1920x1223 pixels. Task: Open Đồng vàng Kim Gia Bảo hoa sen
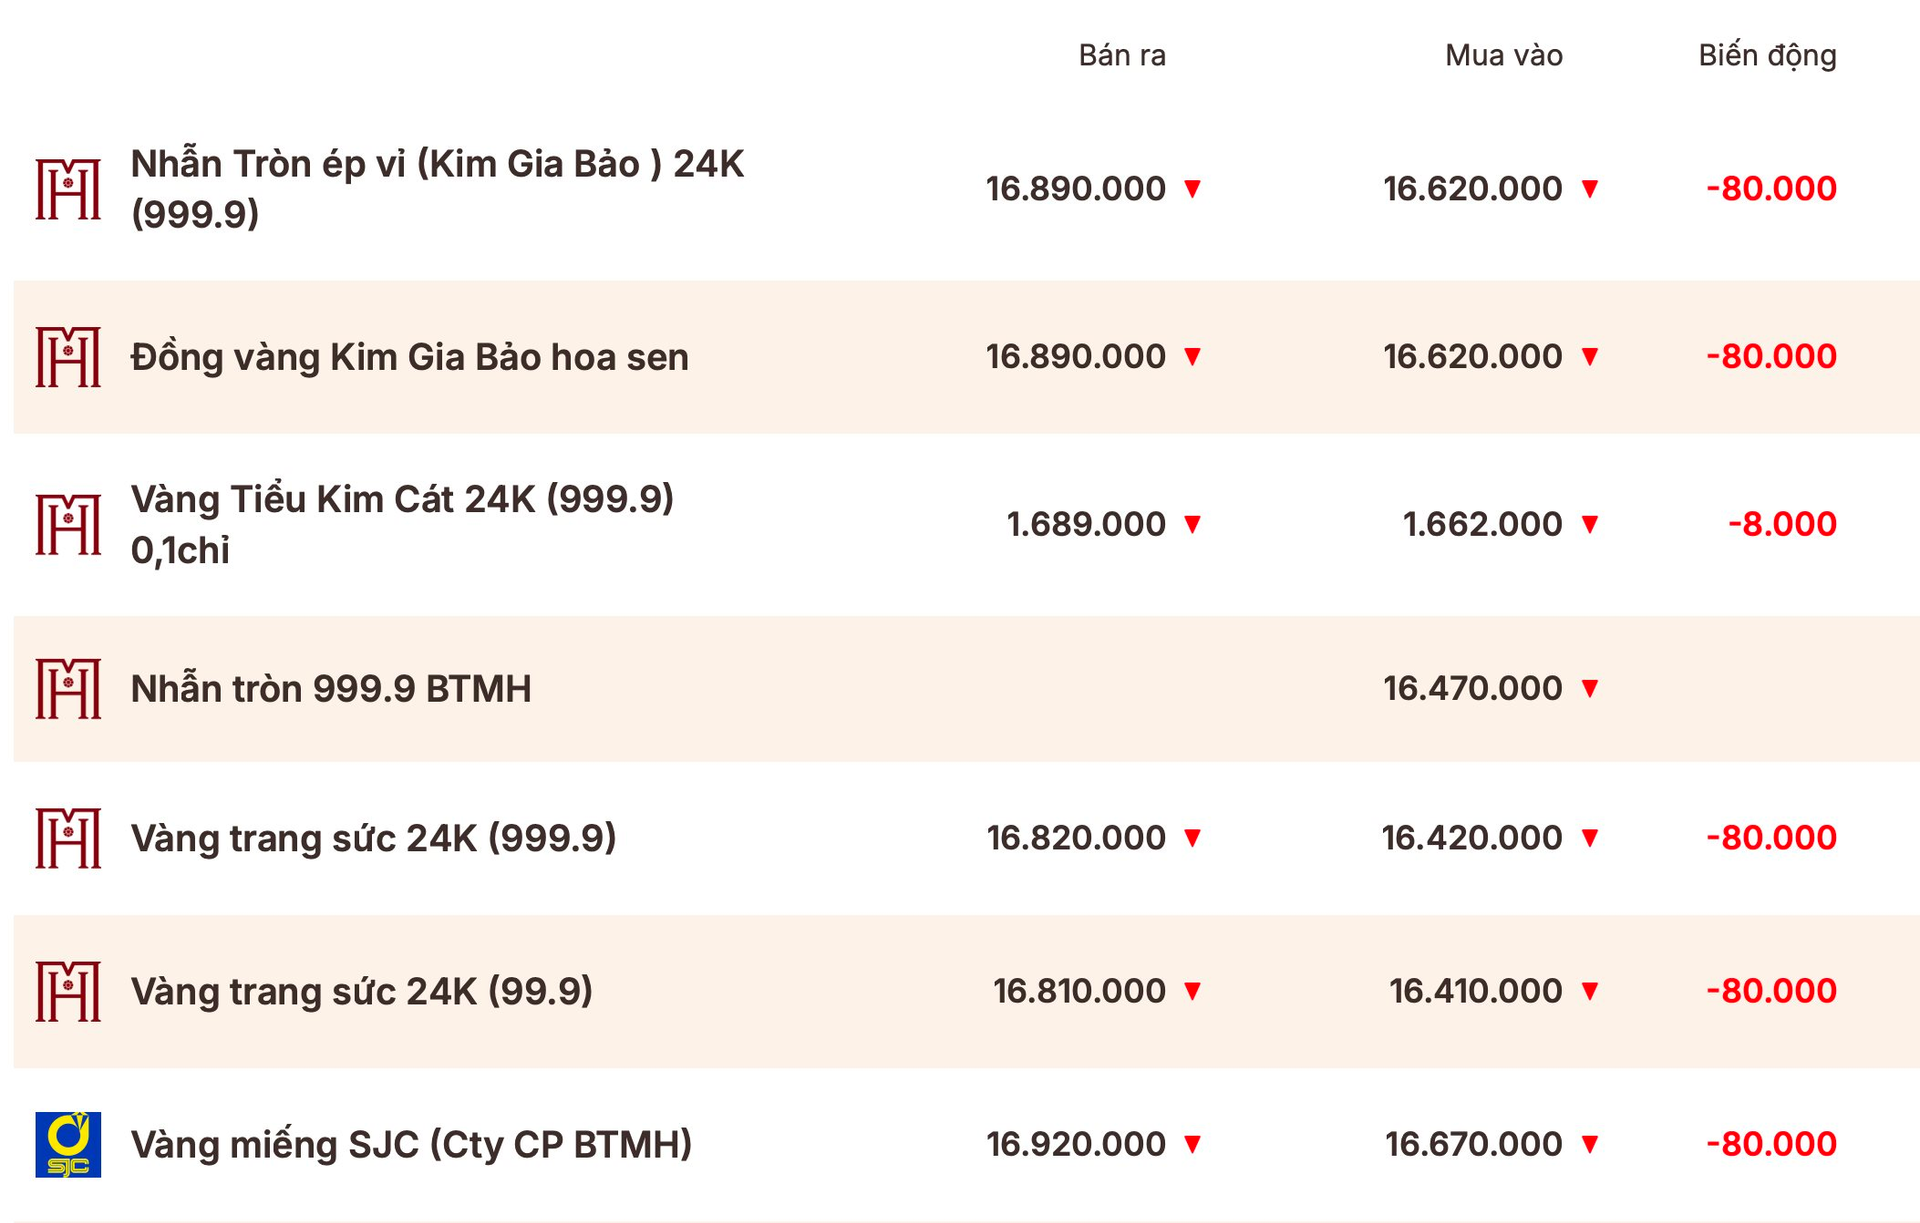pos(409,357)
